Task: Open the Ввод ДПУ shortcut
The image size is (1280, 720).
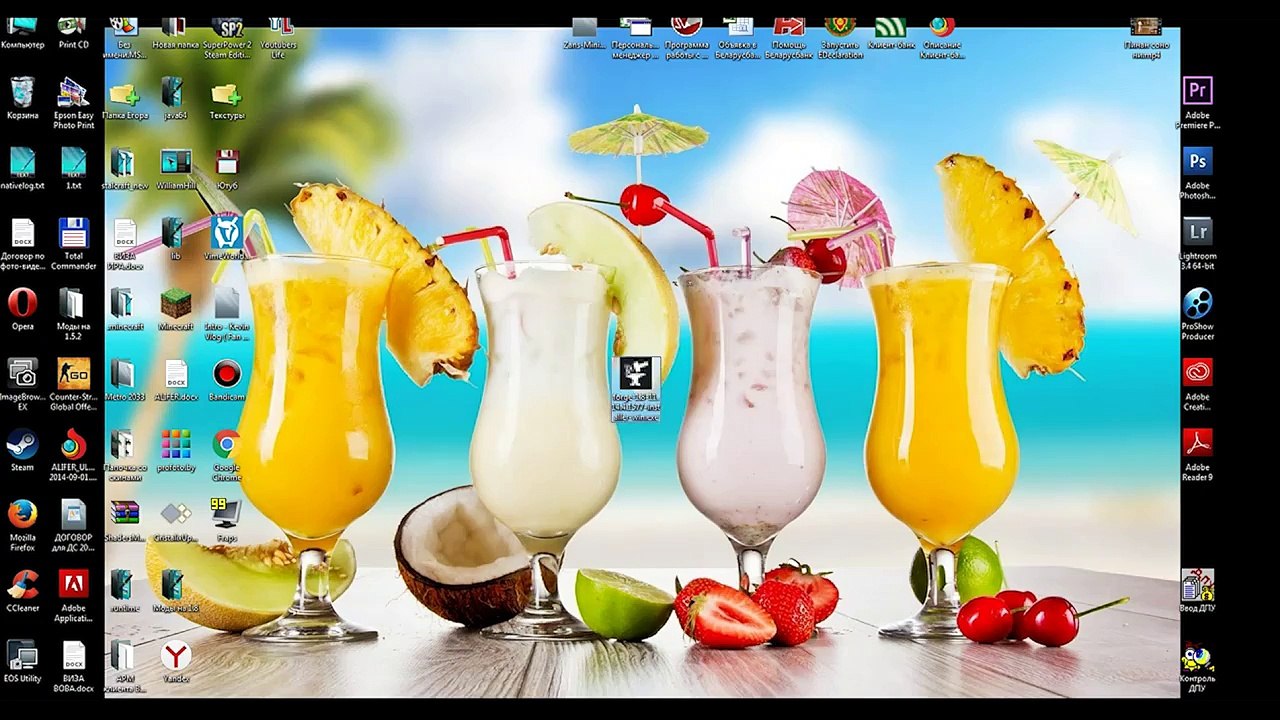Action: click(1197, 591)
